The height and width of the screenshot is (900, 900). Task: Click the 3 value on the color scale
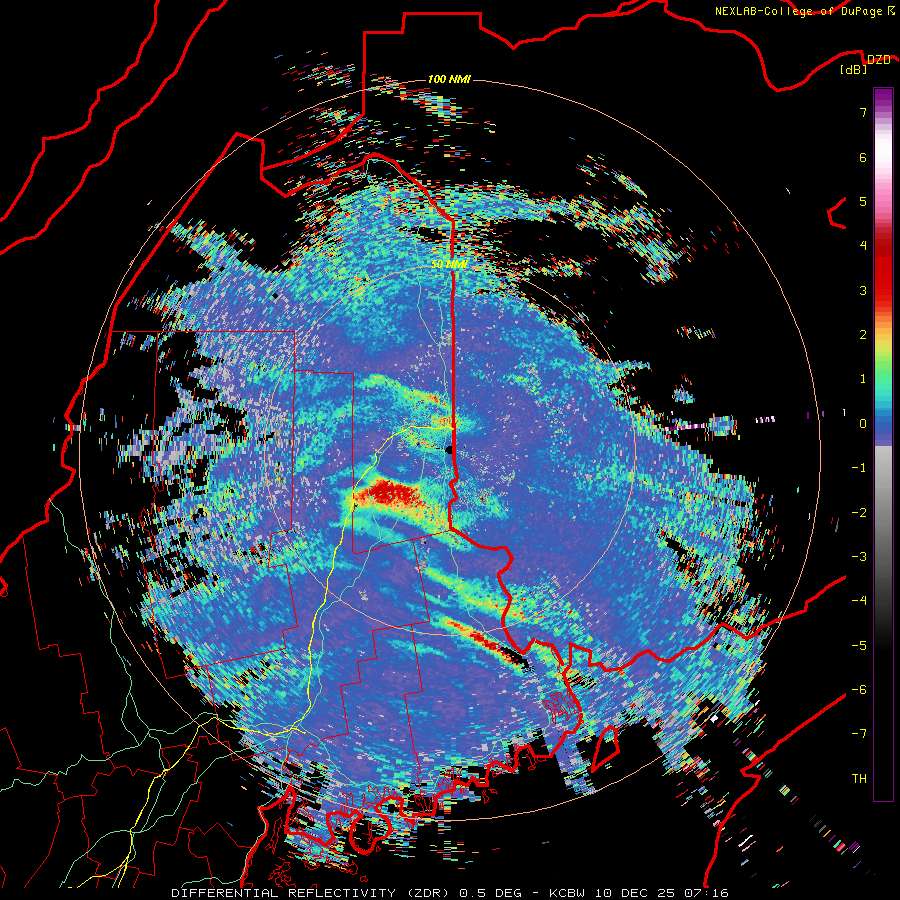click(x=863, y=290)
